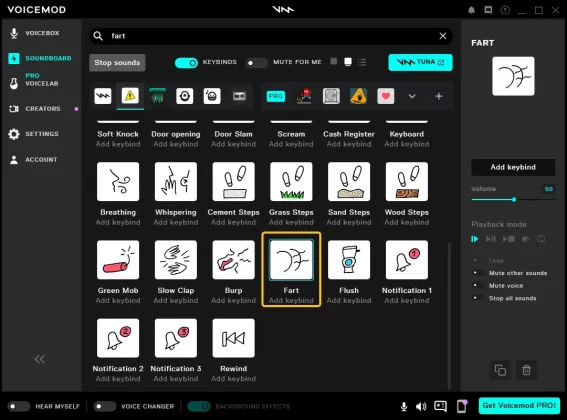Toggle Voice Changer switch
The image size is (567, 420).
[x=105, y=406]
